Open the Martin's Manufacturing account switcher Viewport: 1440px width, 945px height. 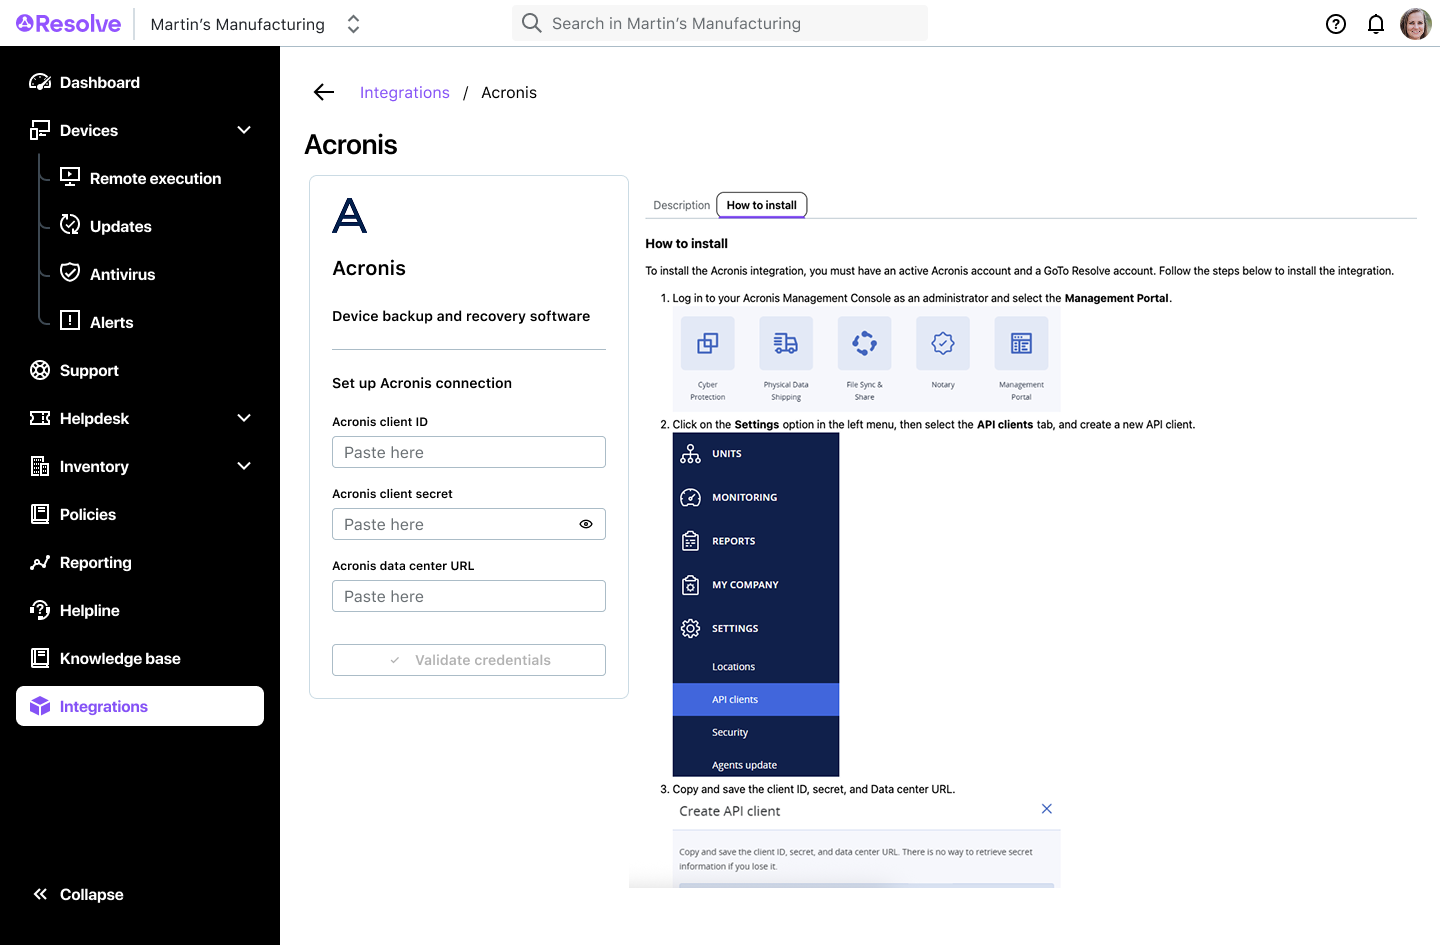pyautogui.click(x=255, y=24)
